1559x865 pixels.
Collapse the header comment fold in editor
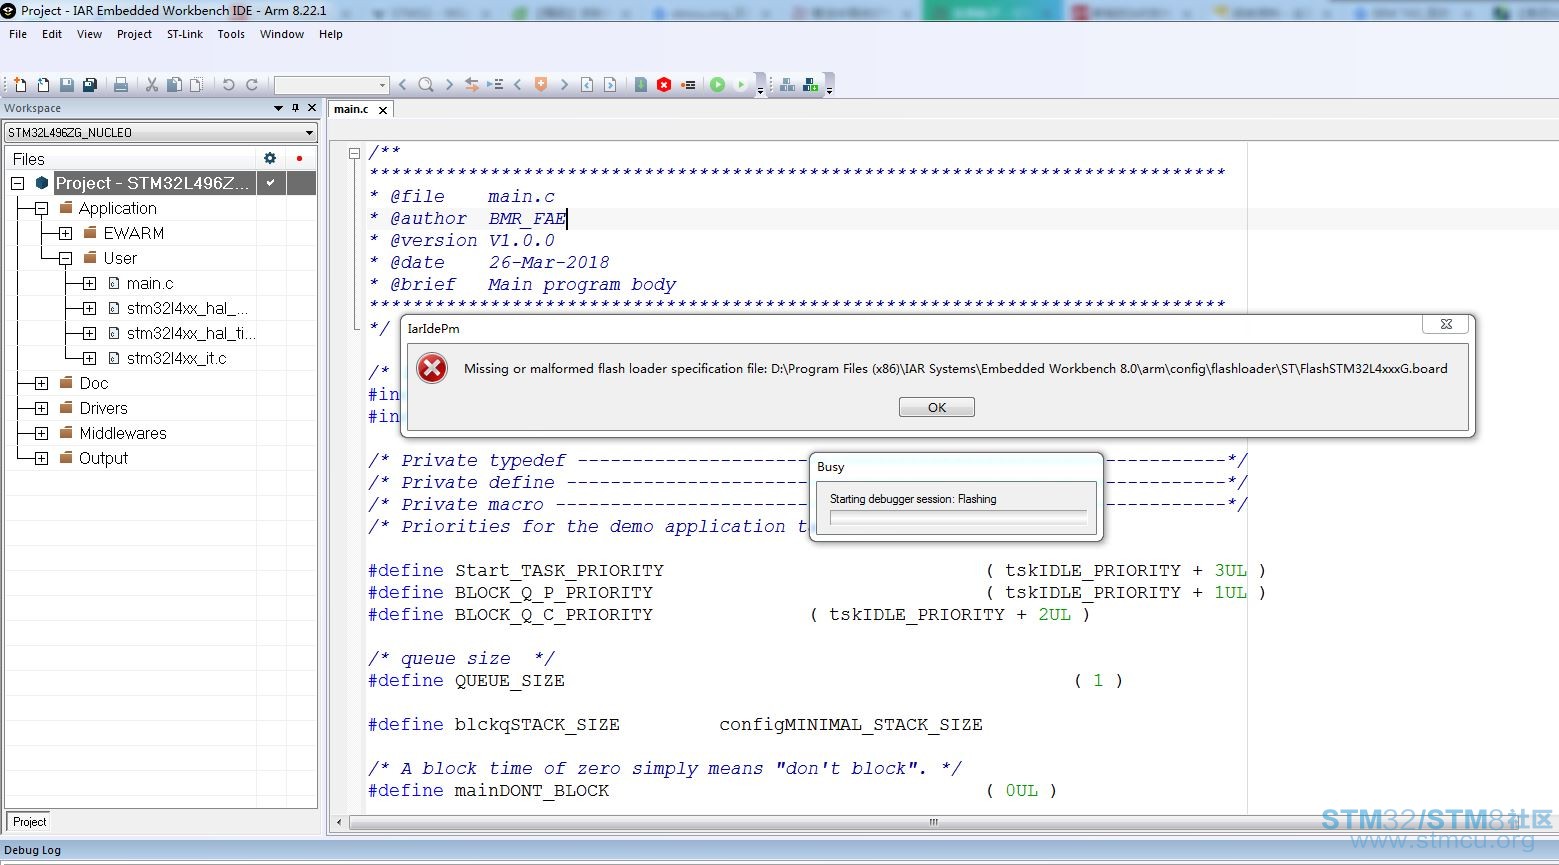coord(354,153)
